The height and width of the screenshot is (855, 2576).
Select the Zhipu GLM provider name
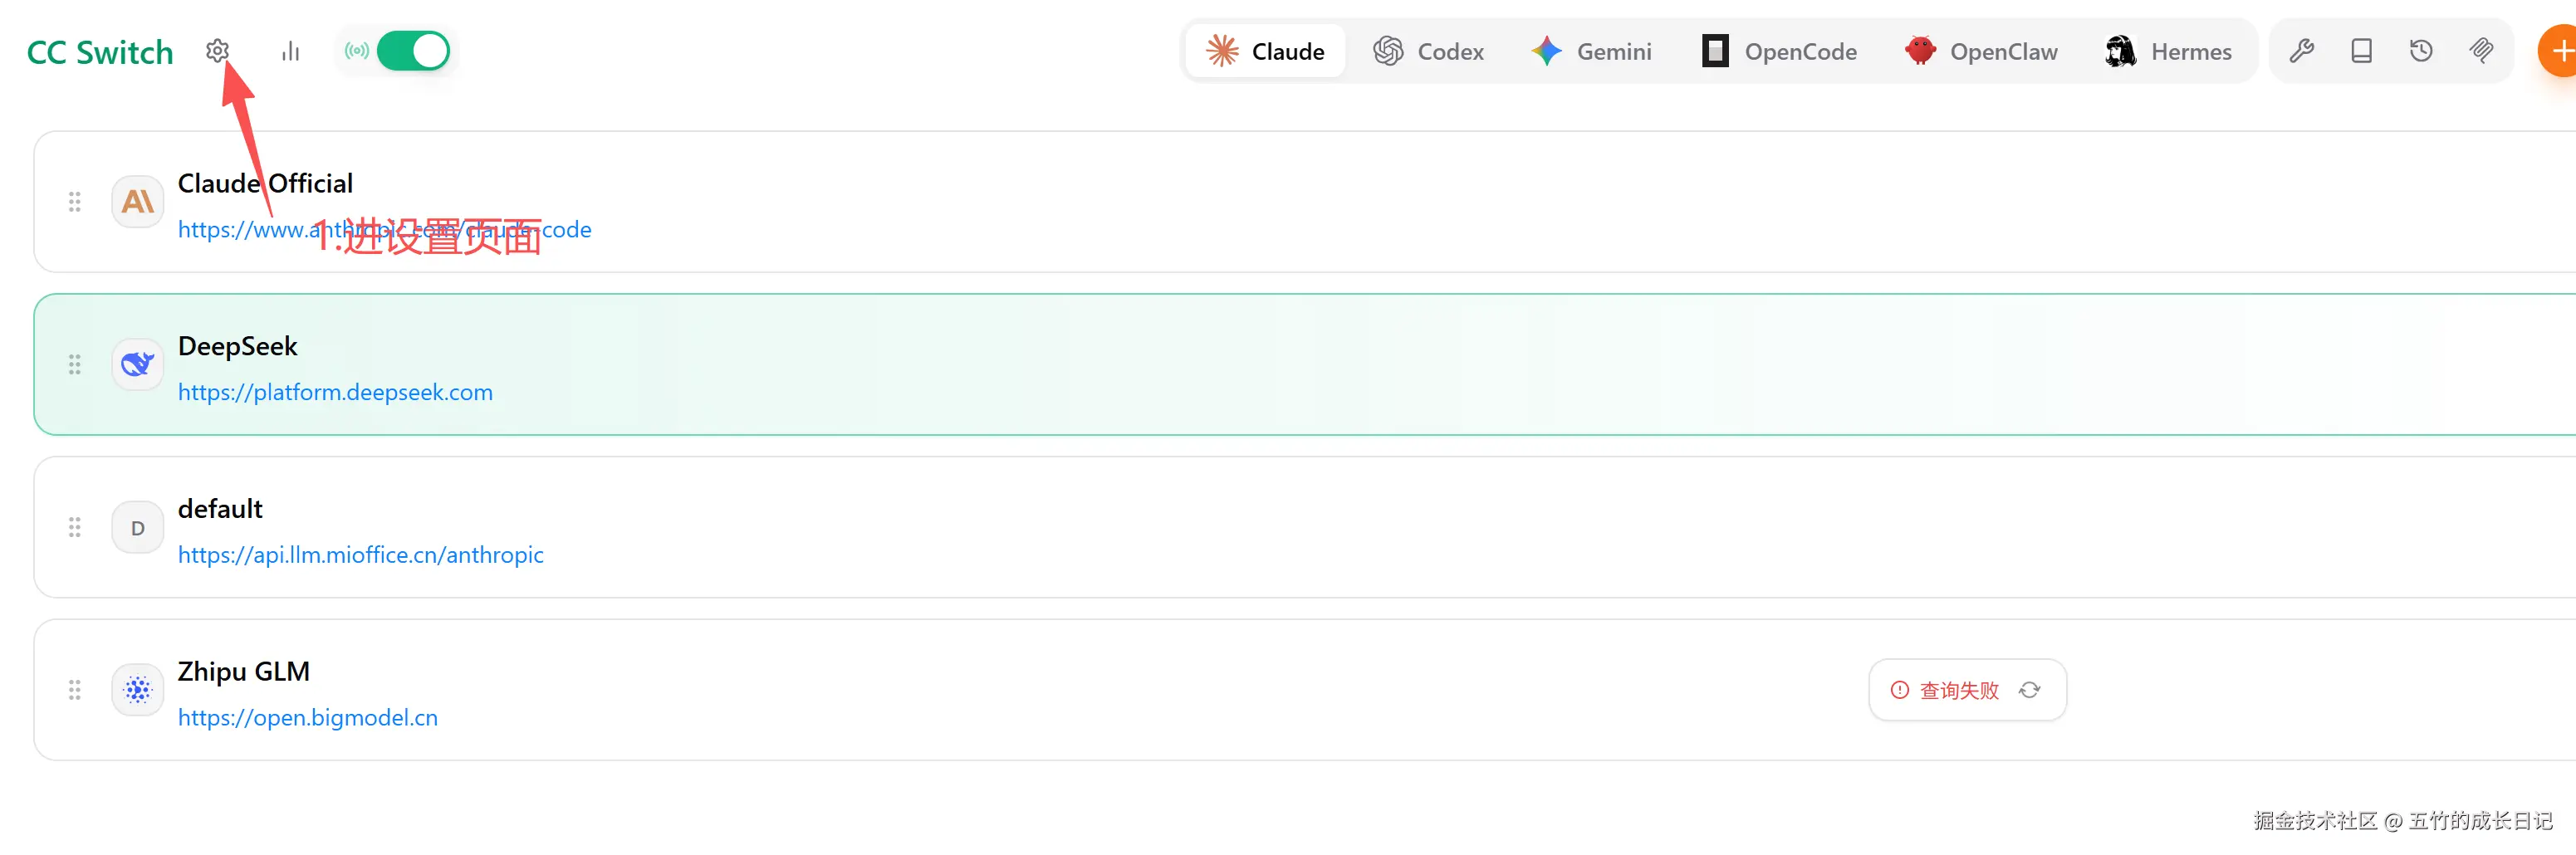[x=244, y=672]
